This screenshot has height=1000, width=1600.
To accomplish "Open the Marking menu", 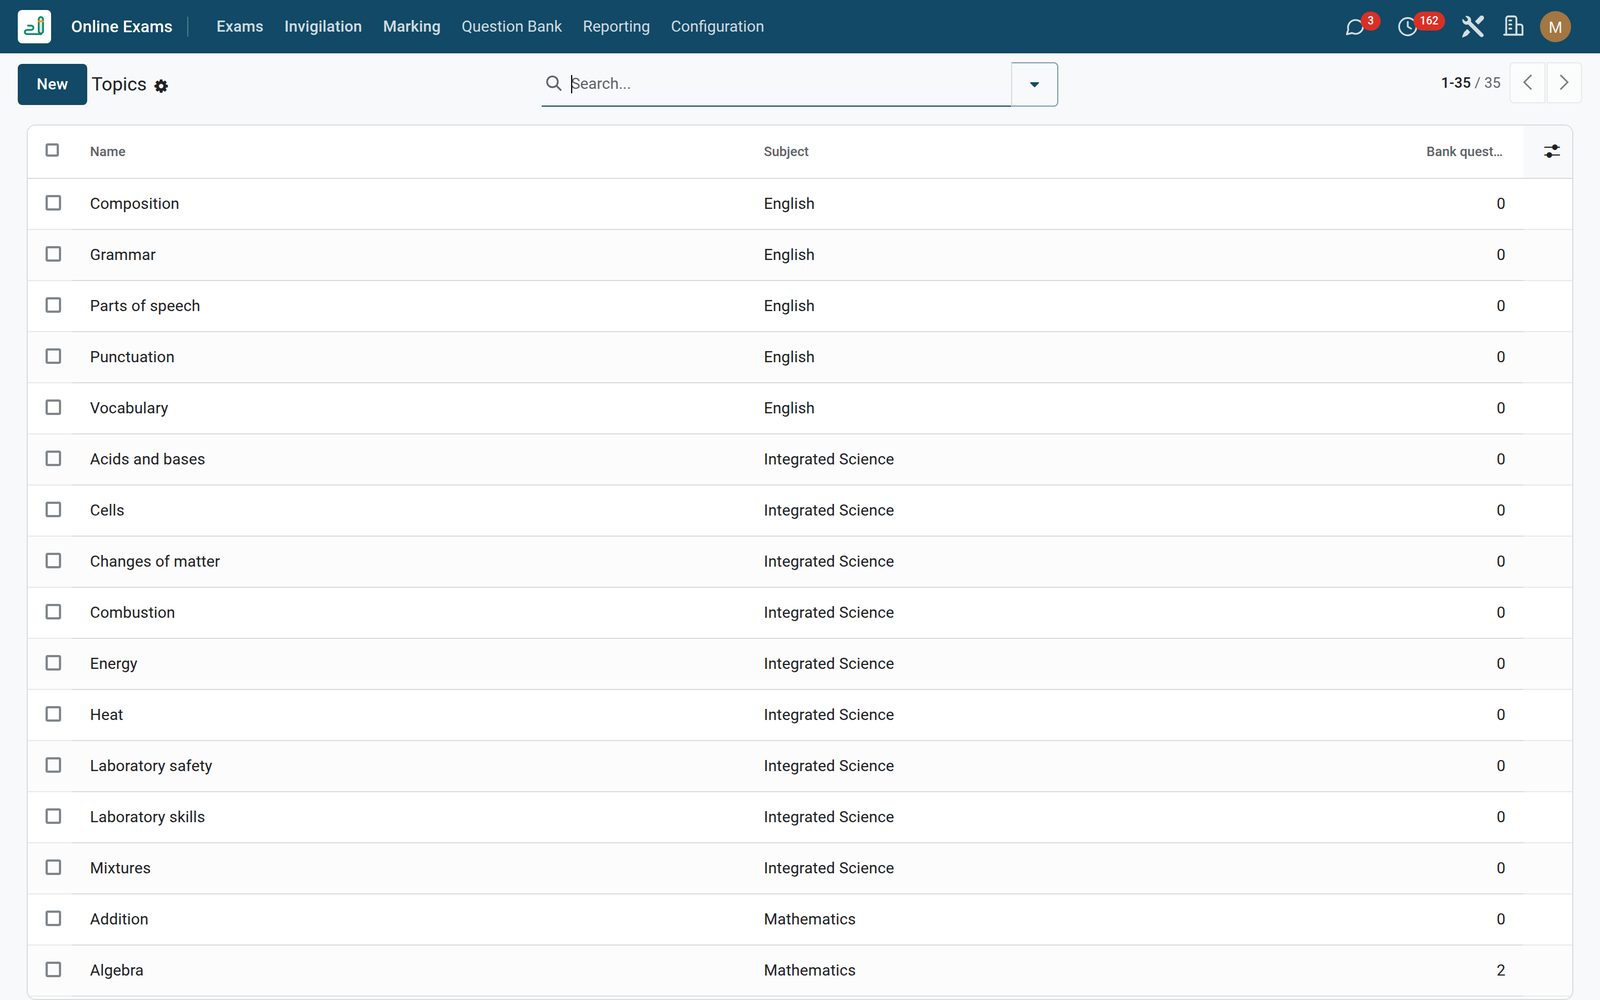I will (412, 27).
